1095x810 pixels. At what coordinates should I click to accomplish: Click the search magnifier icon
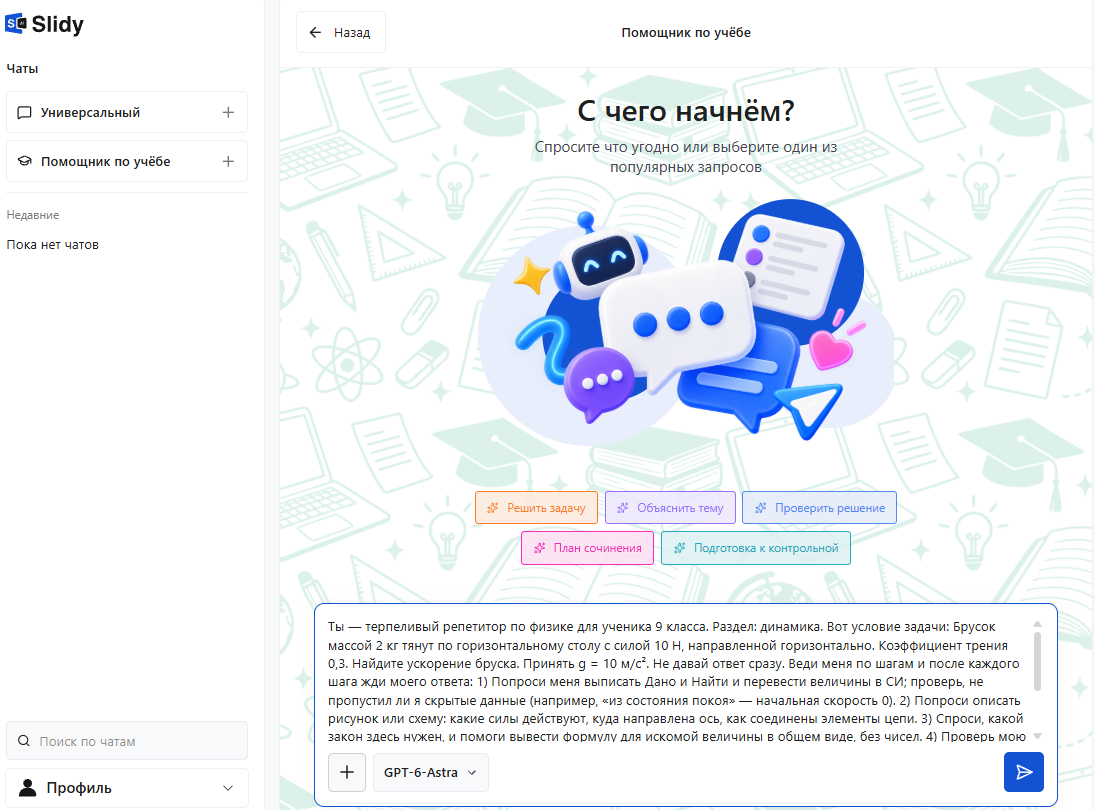24,741
